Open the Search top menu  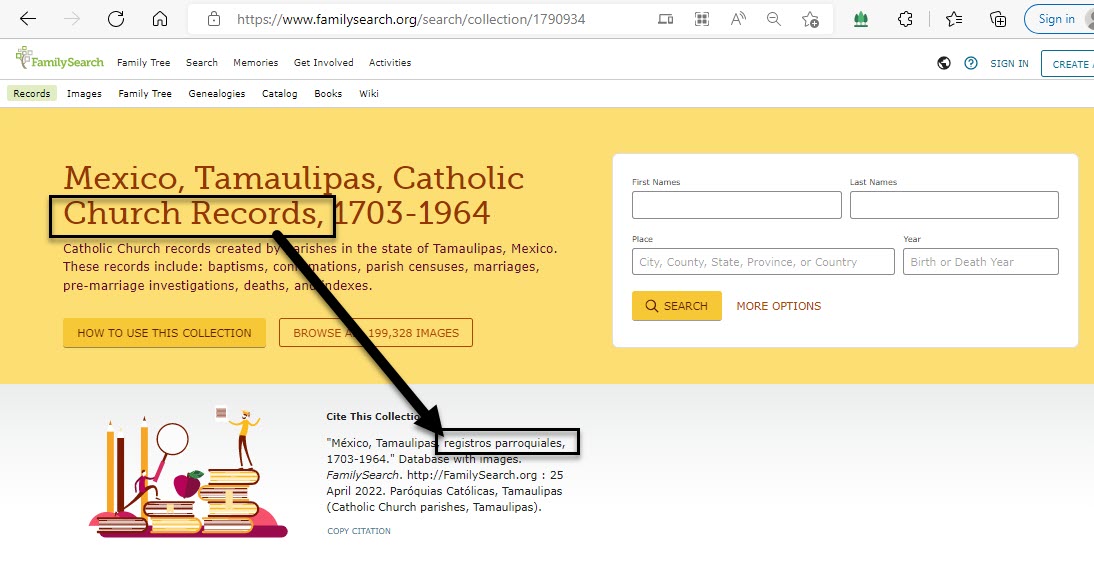click(202, 63)
